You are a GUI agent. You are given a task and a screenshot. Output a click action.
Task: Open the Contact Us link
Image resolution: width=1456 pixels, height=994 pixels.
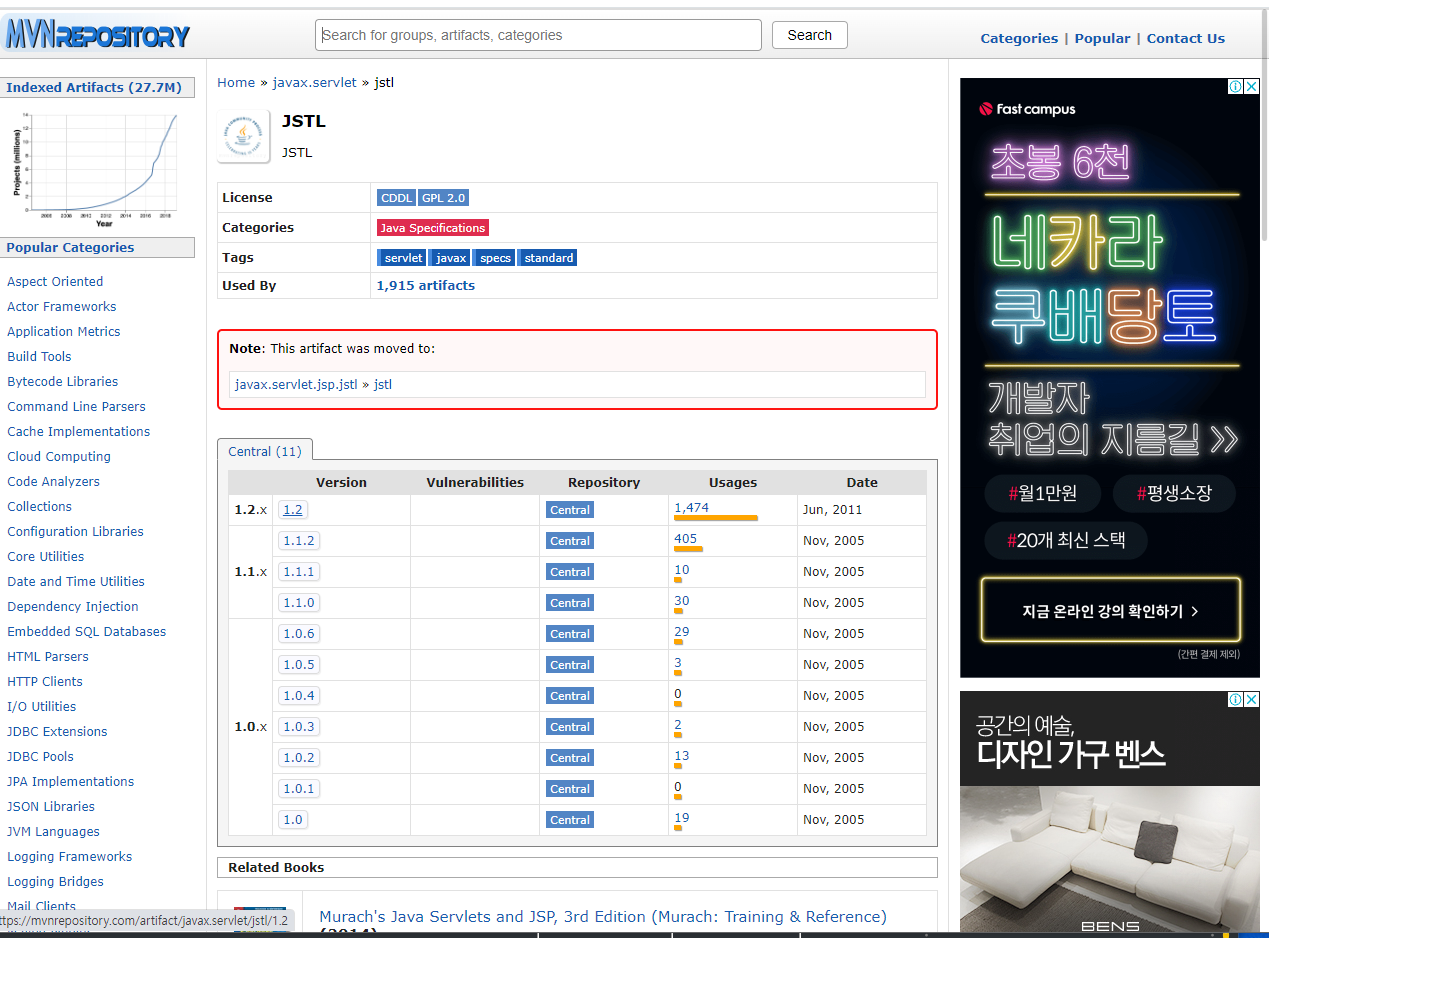1185,38
